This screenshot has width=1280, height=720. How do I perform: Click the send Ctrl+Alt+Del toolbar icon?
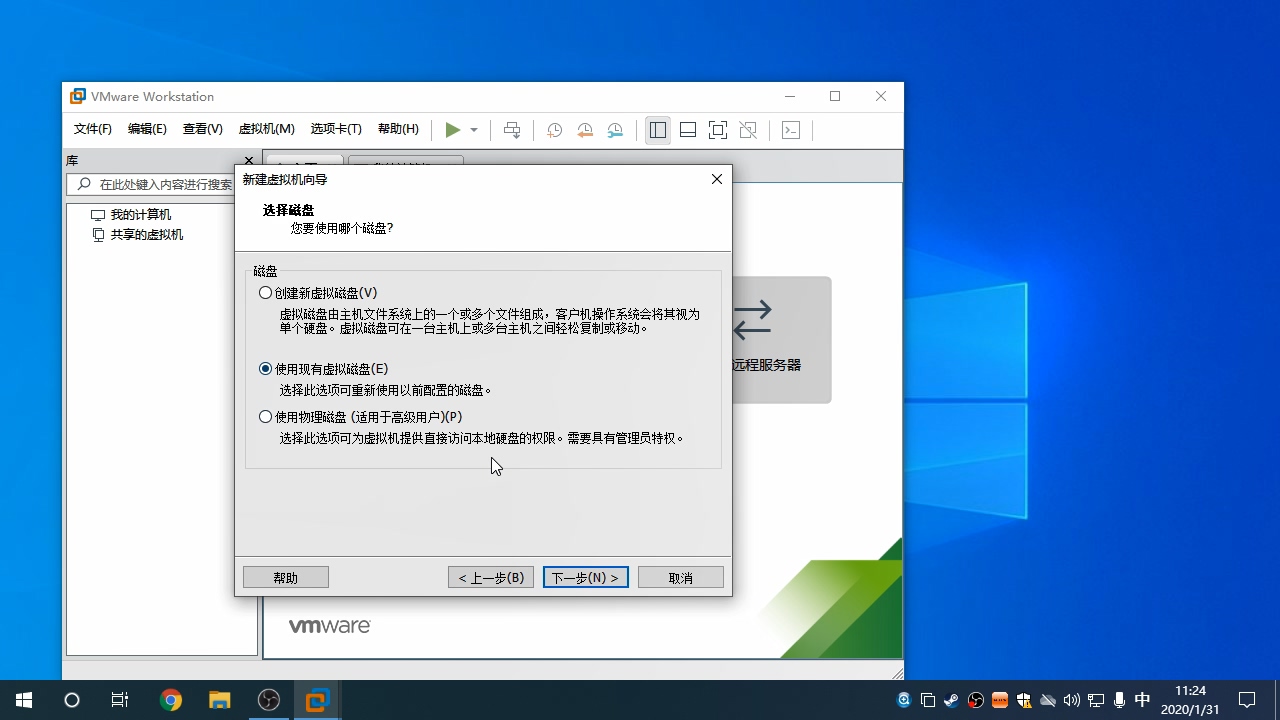point(512,130)
